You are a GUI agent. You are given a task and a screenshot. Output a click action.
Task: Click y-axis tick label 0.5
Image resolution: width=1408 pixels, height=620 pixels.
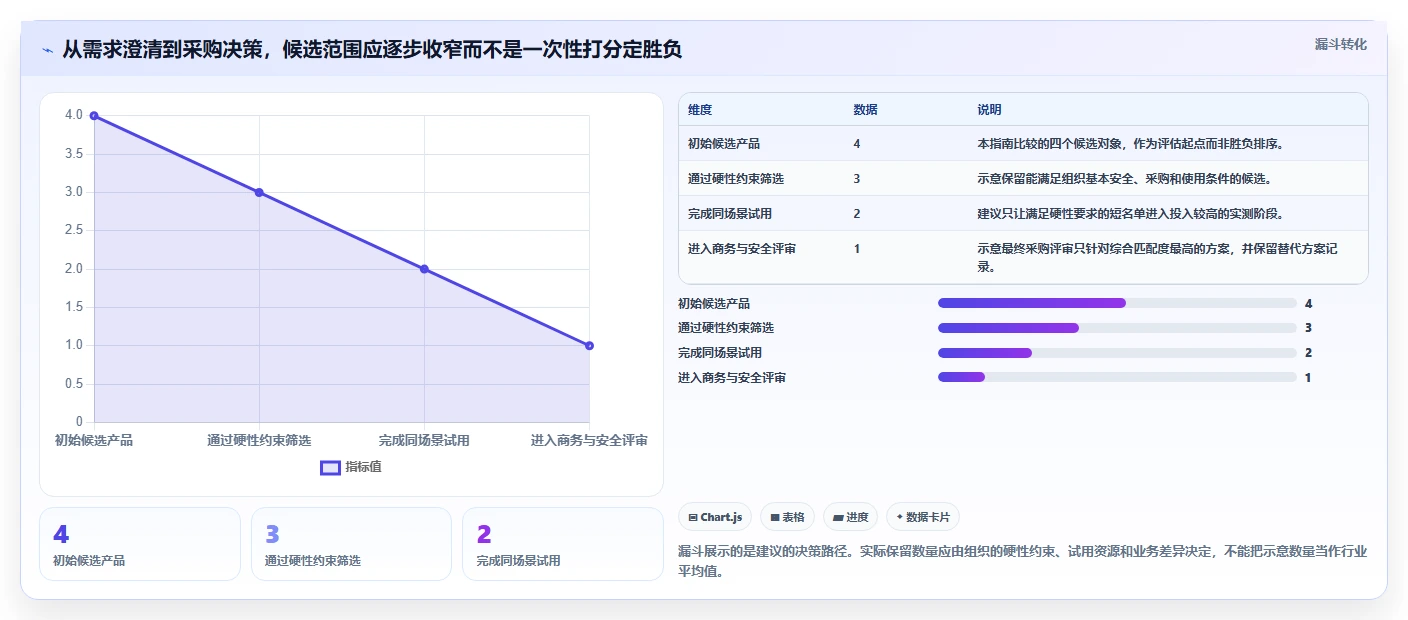[x=75, y=384]
